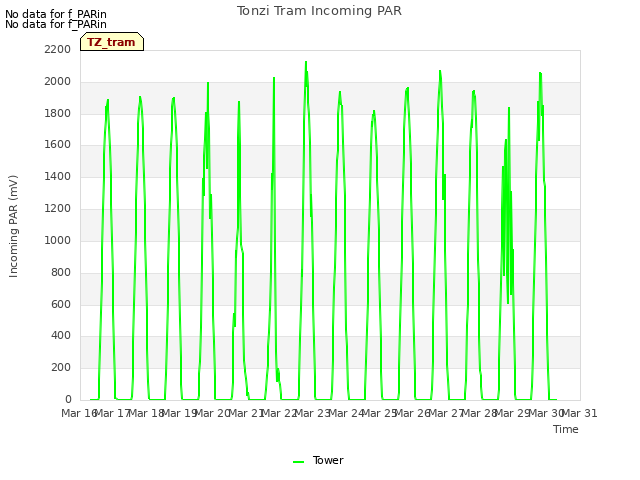
Task: Click the Mar 20 x-axis label
Action: click(212, 413)
